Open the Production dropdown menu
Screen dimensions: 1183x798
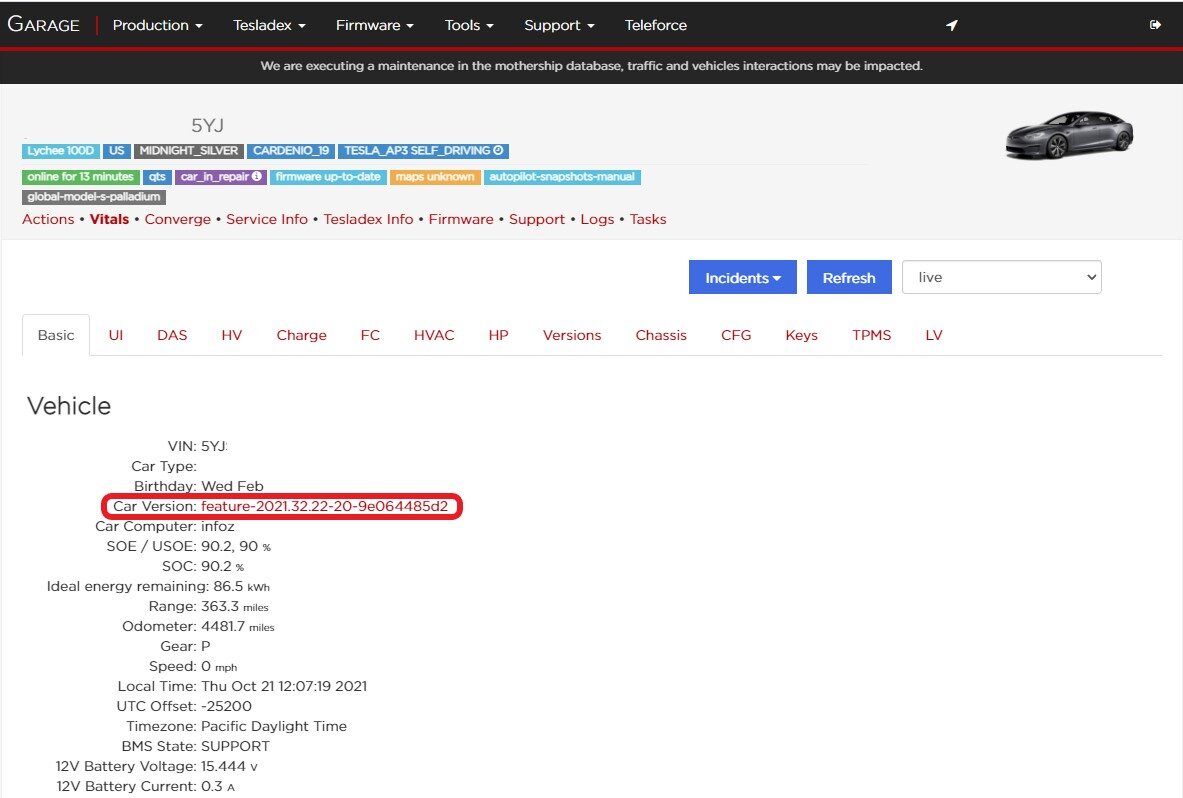click(x=157, y=25)
